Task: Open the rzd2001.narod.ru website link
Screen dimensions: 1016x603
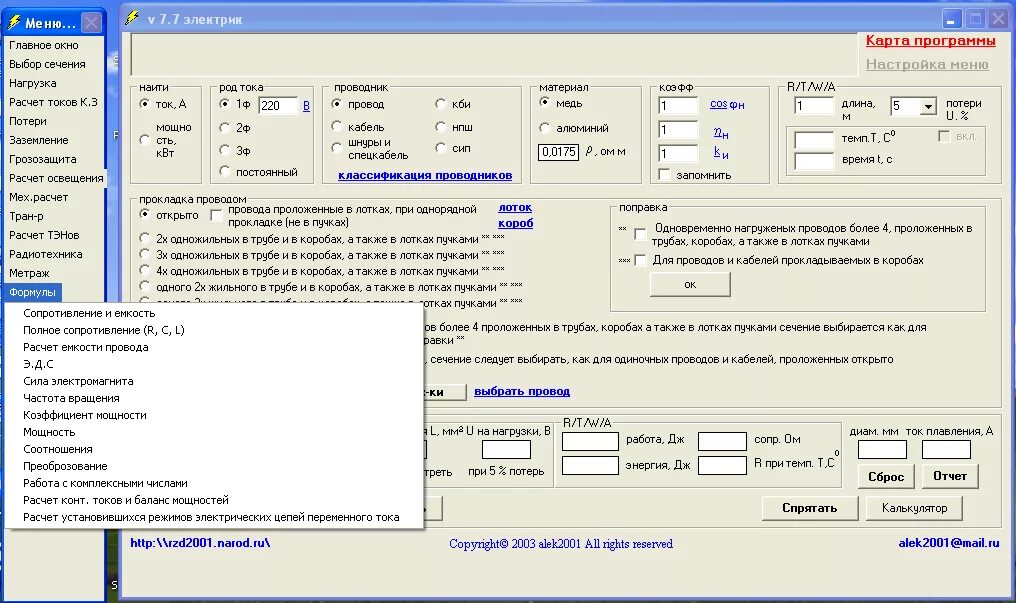Action: pos(200,543)
